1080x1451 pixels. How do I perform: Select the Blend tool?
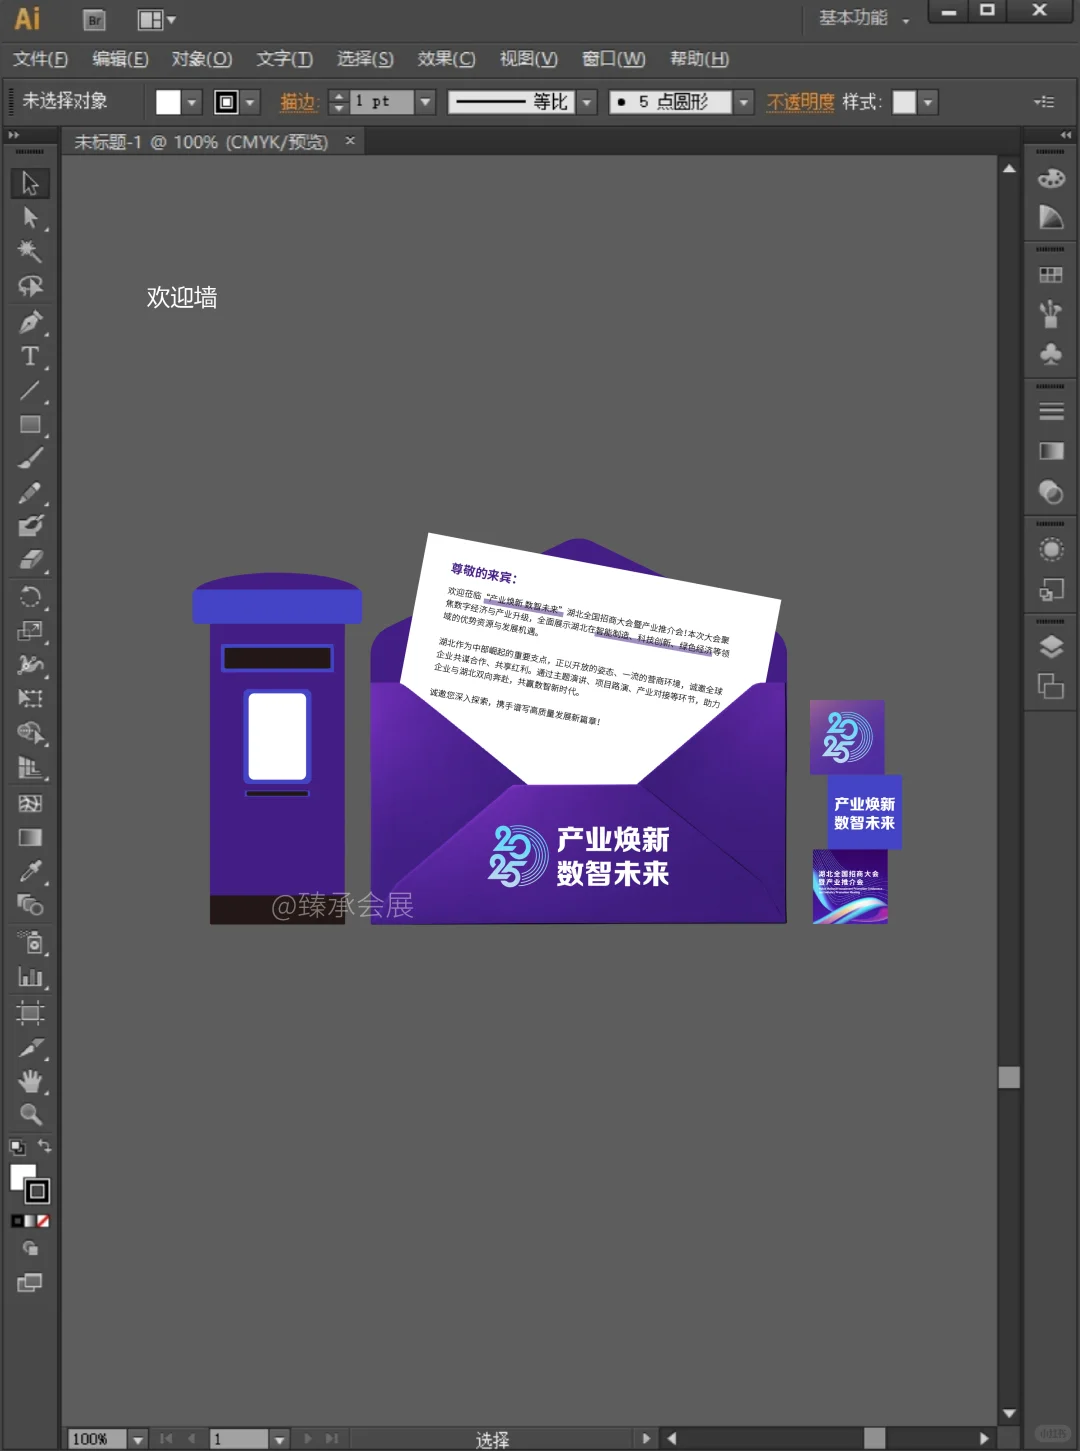point(30,905)
